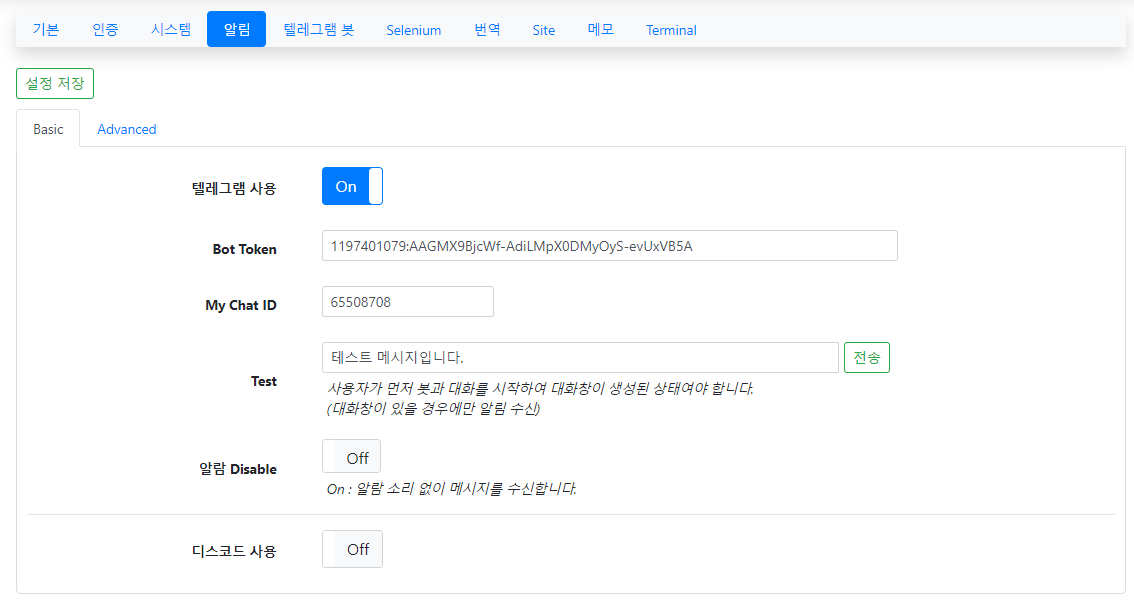
Task: Open the 기본 menu tab
Action: click(46, 30)
